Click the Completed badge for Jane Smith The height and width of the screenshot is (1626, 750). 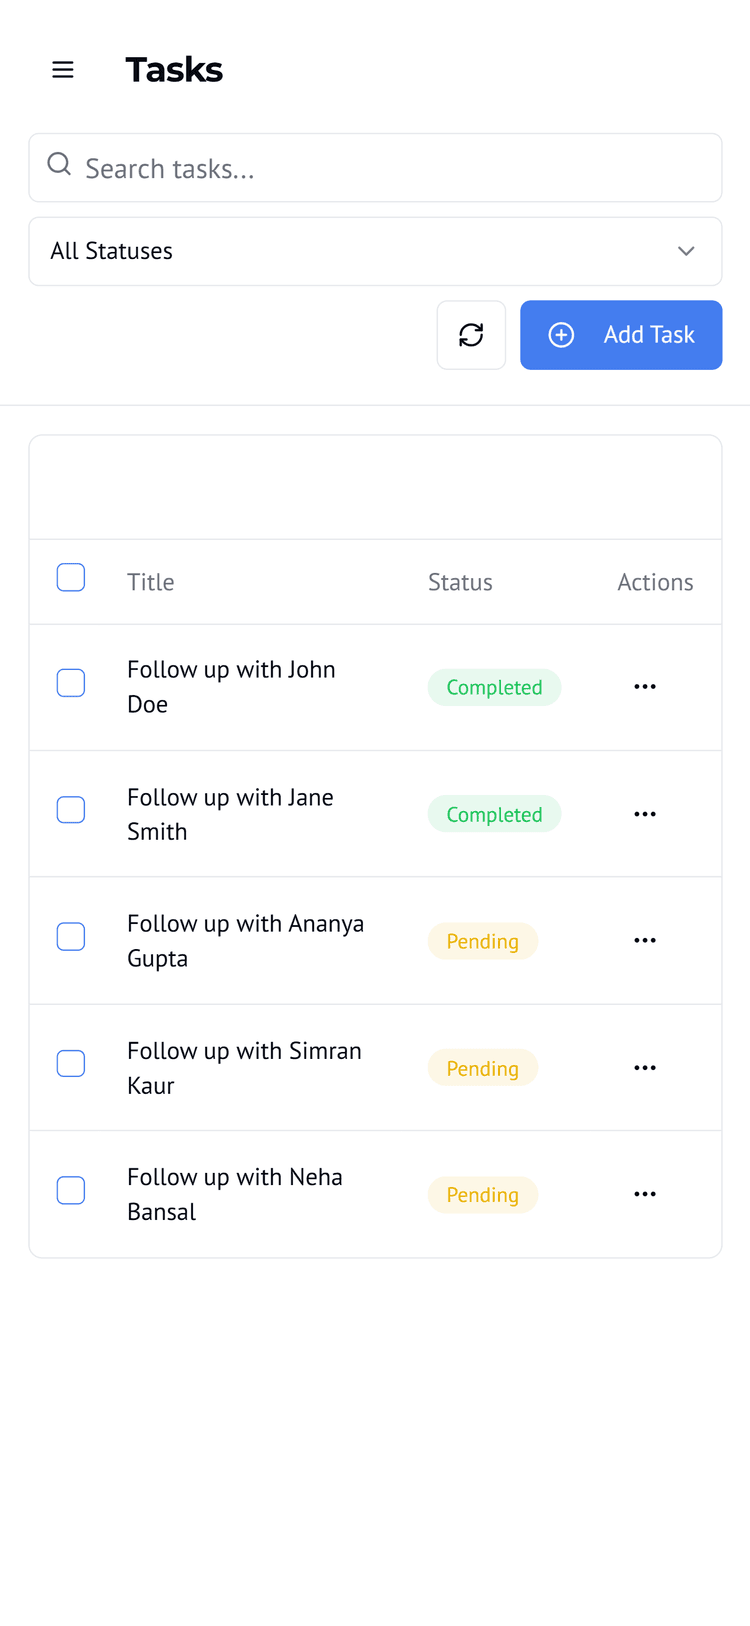coord(494,814)
